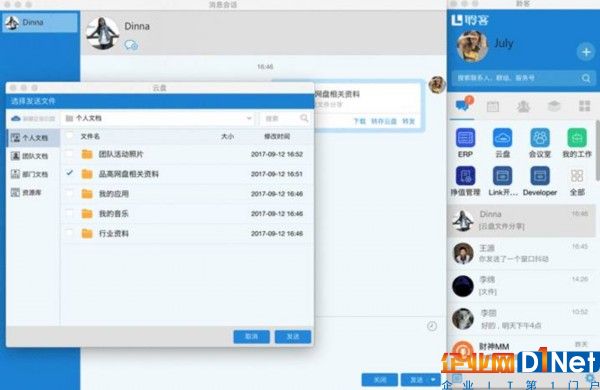Show all apps via 全部 icon

pyautogui.click(x=577, y=176)
